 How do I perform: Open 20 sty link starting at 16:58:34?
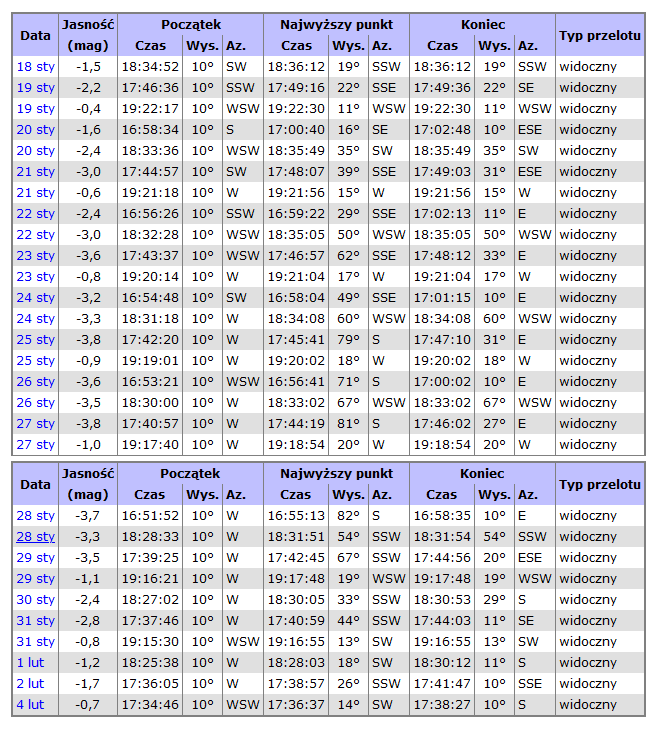[x=36, y=130]
